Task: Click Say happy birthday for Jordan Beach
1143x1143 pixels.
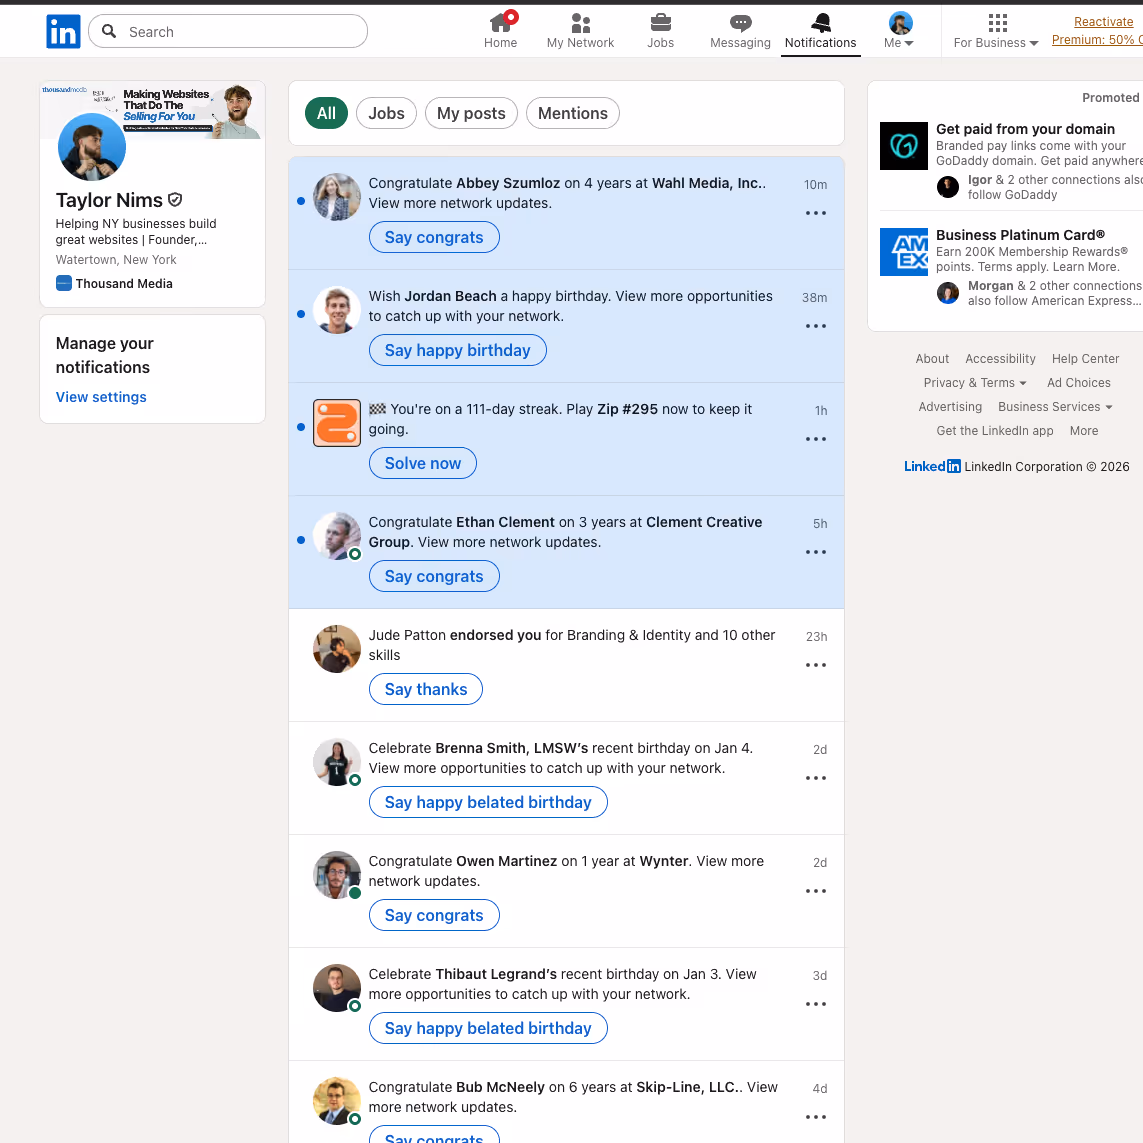Action: point(457,351)
